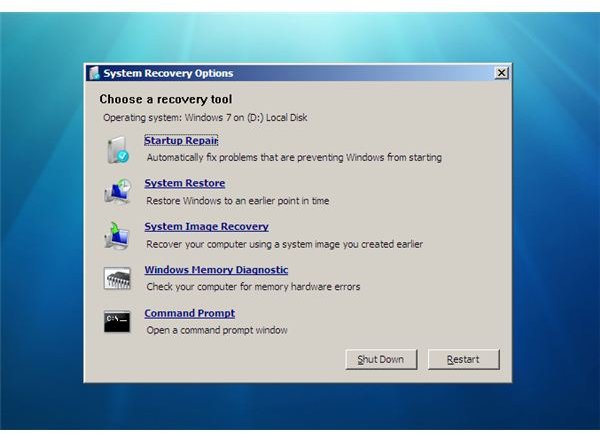Screen dimensions: 600x434
Task: Click the memory chip Diagnostic icon
Action: (117, 278)
